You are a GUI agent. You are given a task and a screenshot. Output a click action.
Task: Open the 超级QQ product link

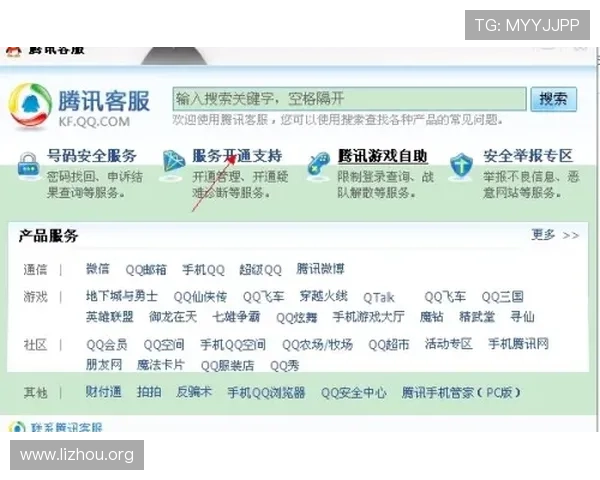(260, 270)
